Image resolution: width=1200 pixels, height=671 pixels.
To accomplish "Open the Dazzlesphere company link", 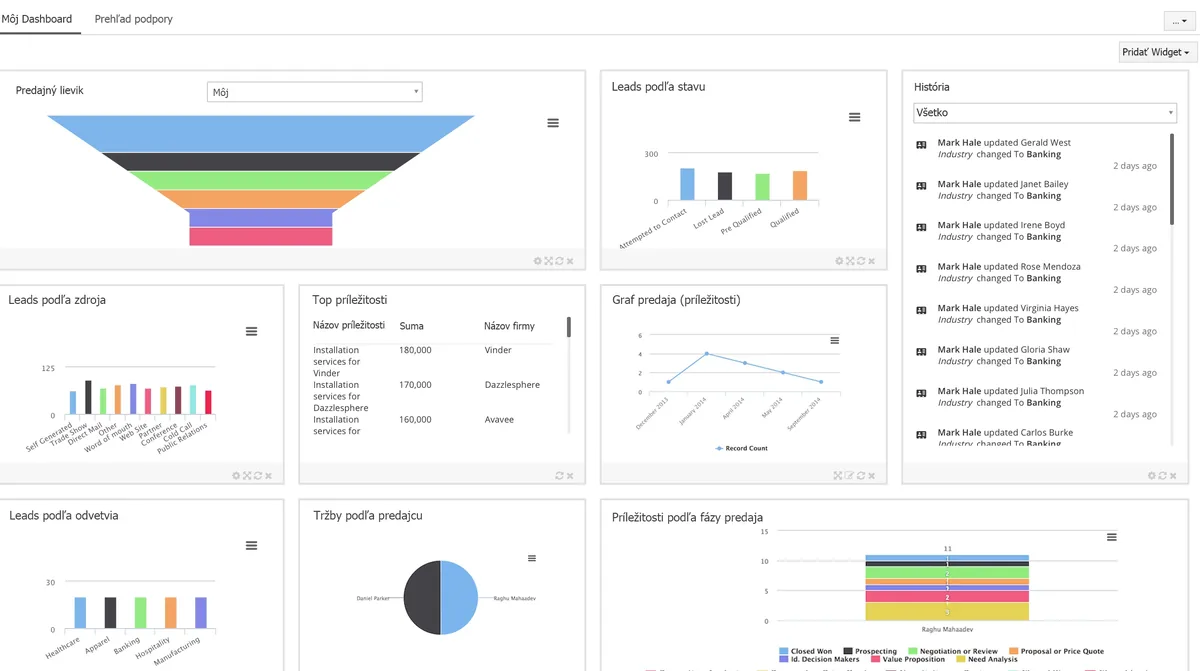I will [512, 385].
